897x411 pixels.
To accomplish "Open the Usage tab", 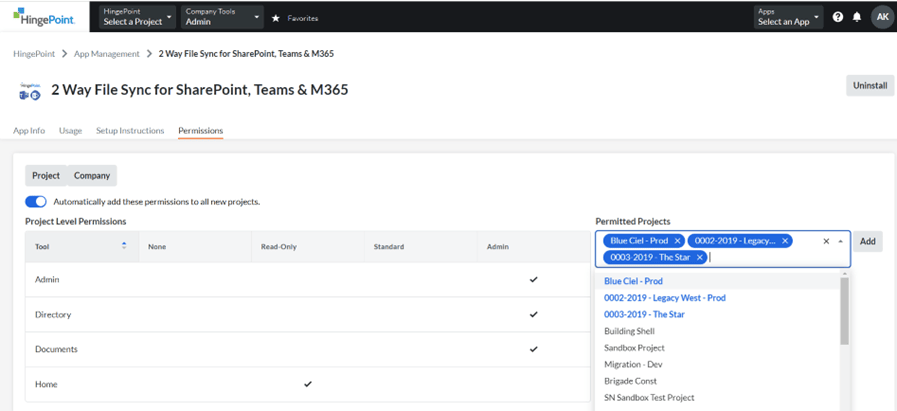I will point(70,131).
